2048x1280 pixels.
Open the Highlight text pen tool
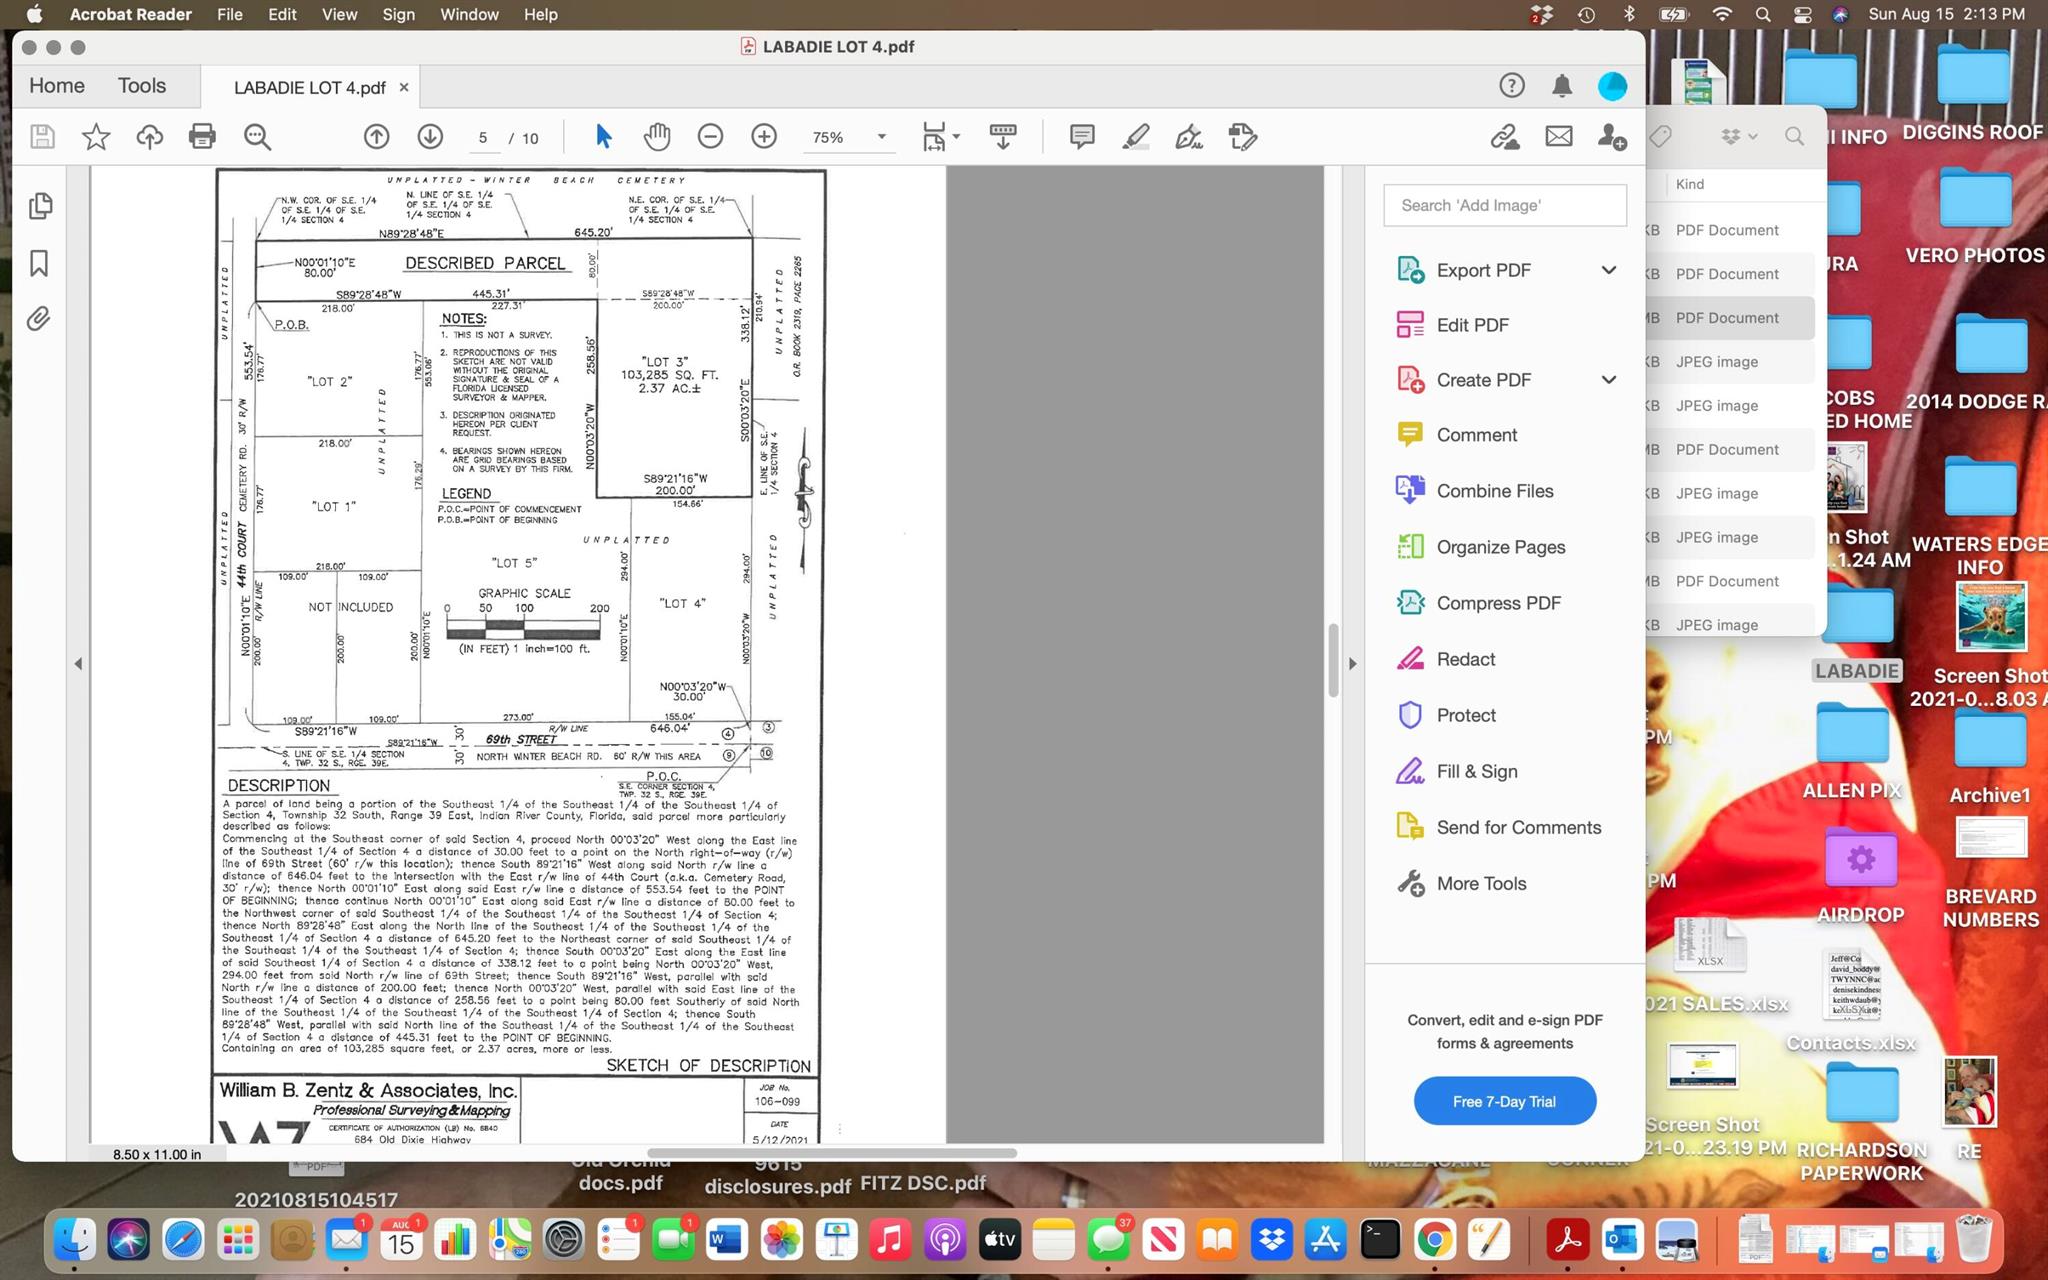(x=1135, y=137)
